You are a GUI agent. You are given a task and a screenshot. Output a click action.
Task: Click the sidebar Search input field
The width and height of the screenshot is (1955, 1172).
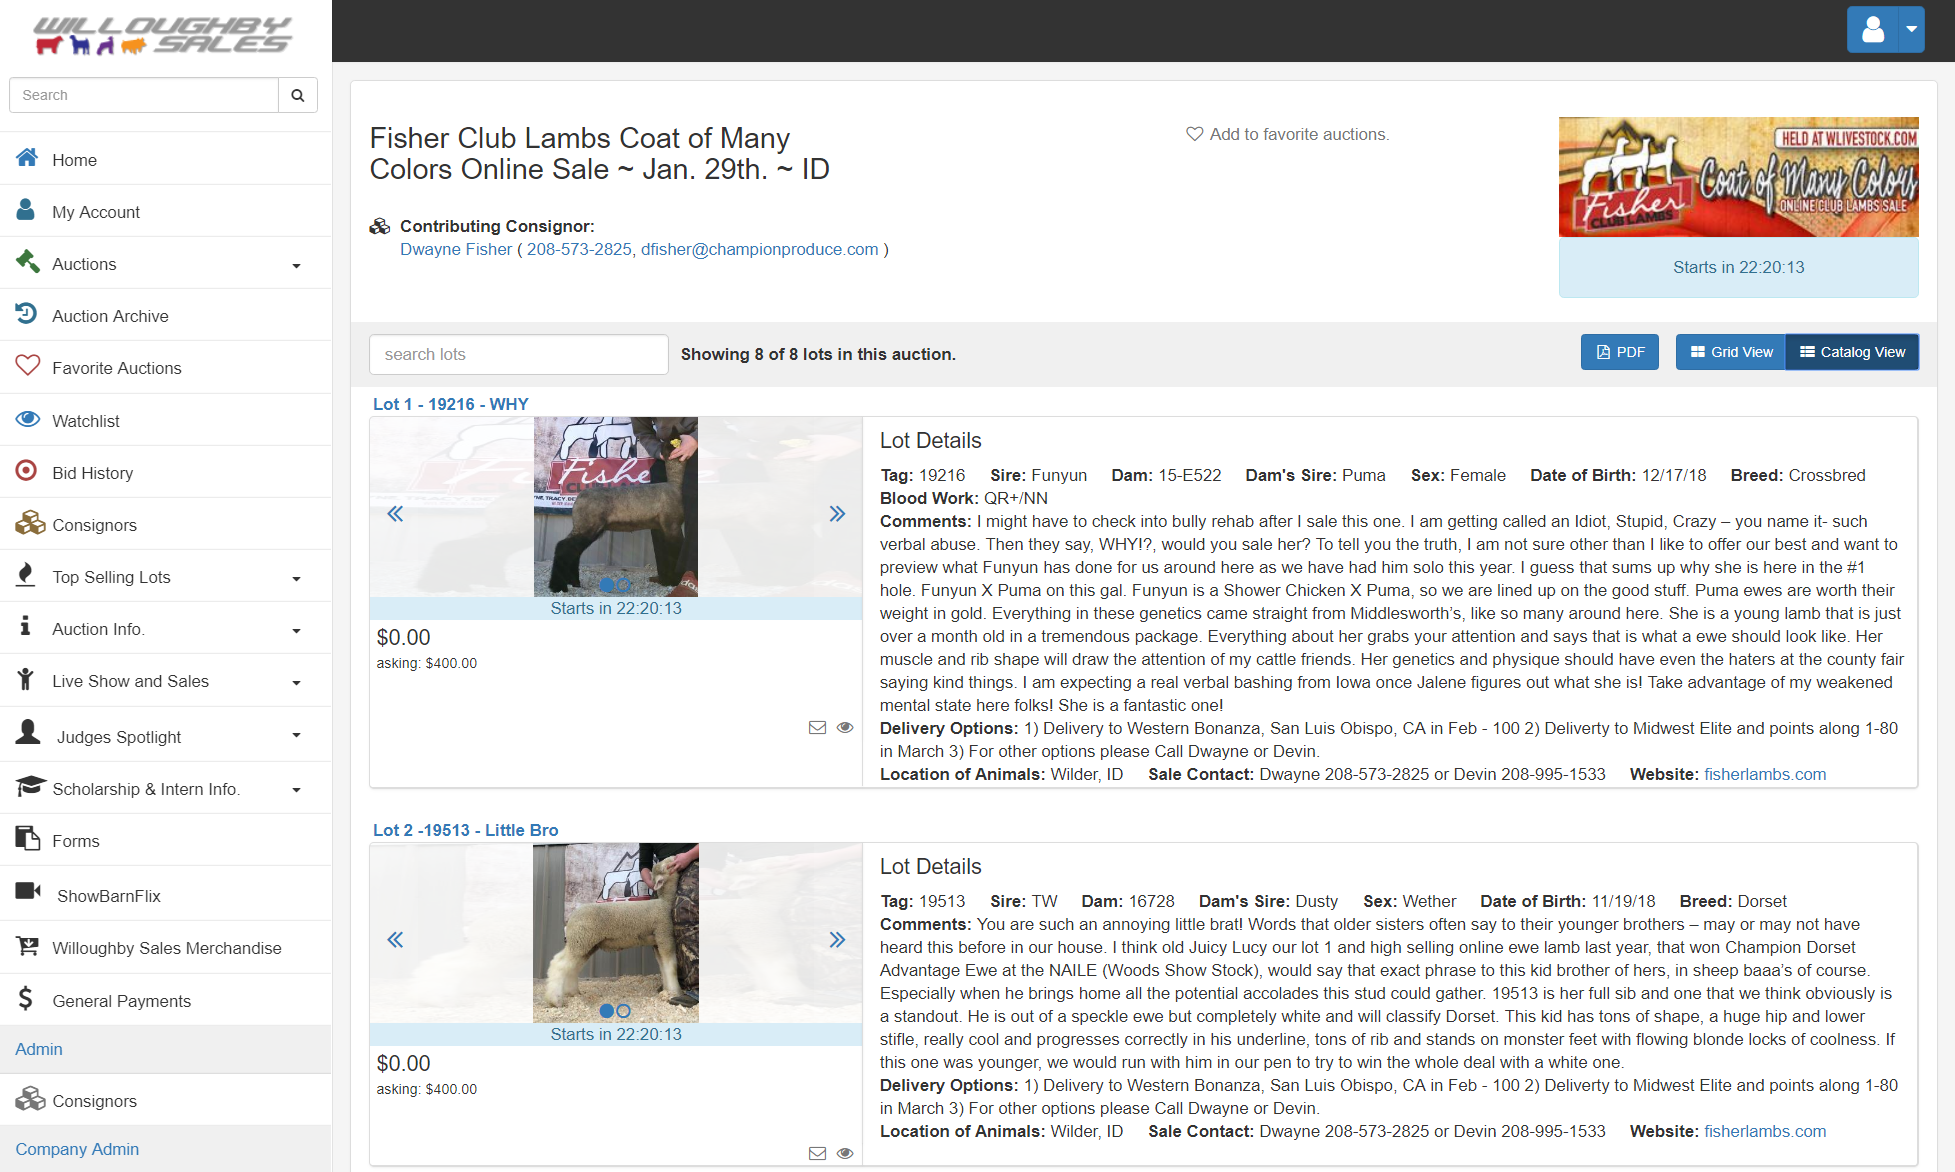tap(144, 95)
